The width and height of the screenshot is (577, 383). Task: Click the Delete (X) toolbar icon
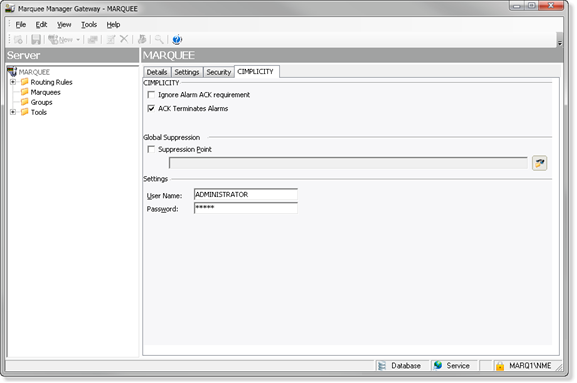tap(124, 39)
